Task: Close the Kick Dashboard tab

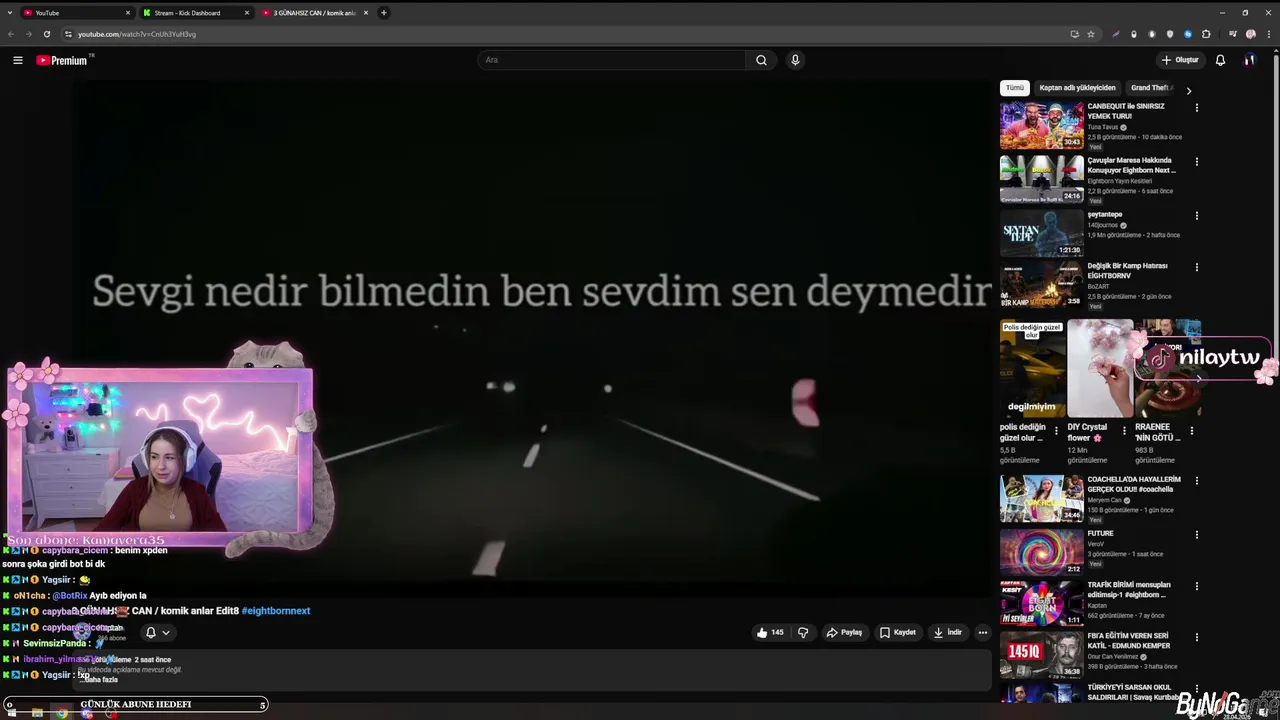Action: pyautogui.click(x=246, y=13)
